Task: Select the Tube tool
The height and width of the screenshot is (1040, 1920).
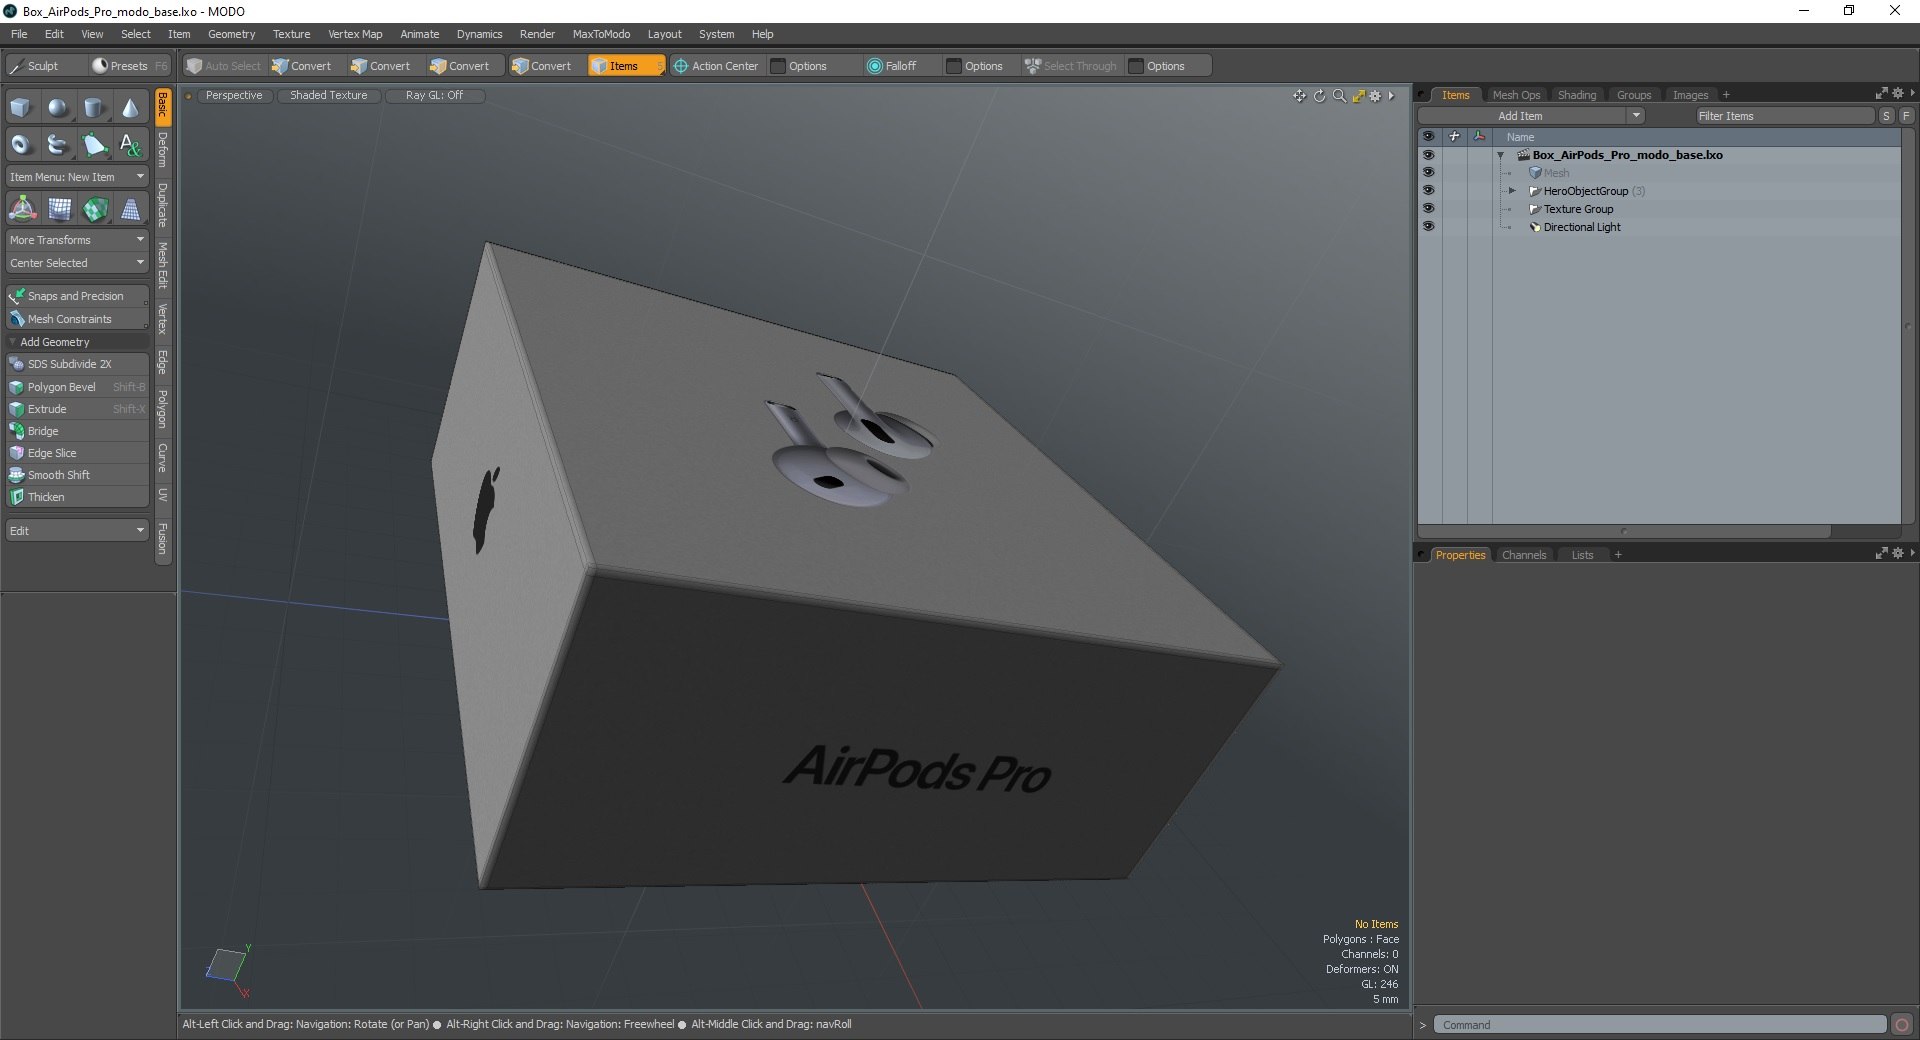Action: click(58, 145)
